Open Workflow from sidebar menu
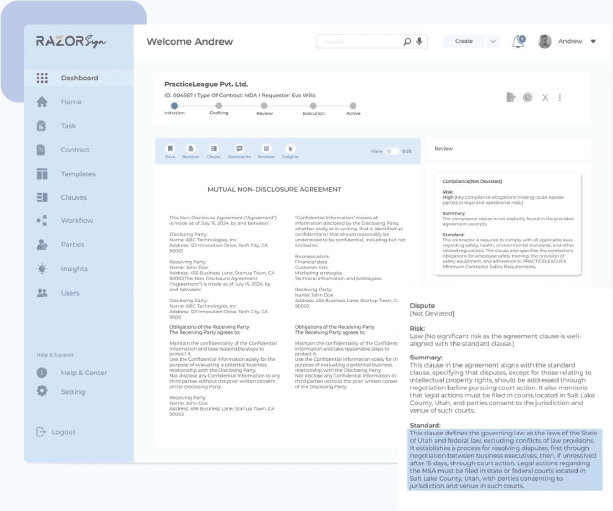 pyautogui.click(x=77, y=220)
